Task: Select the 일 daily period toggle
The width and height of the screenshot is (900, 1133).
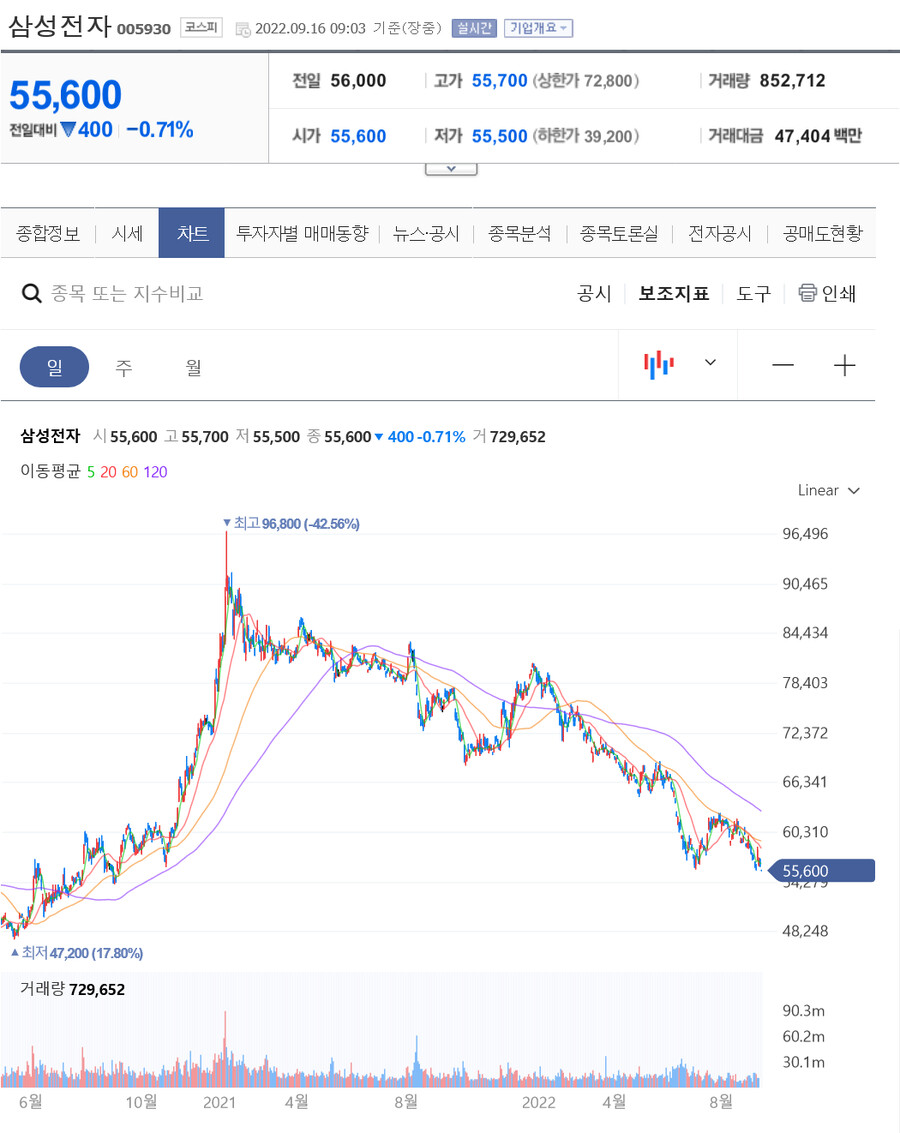Action: pyautogui.click(x=54, y=367)
